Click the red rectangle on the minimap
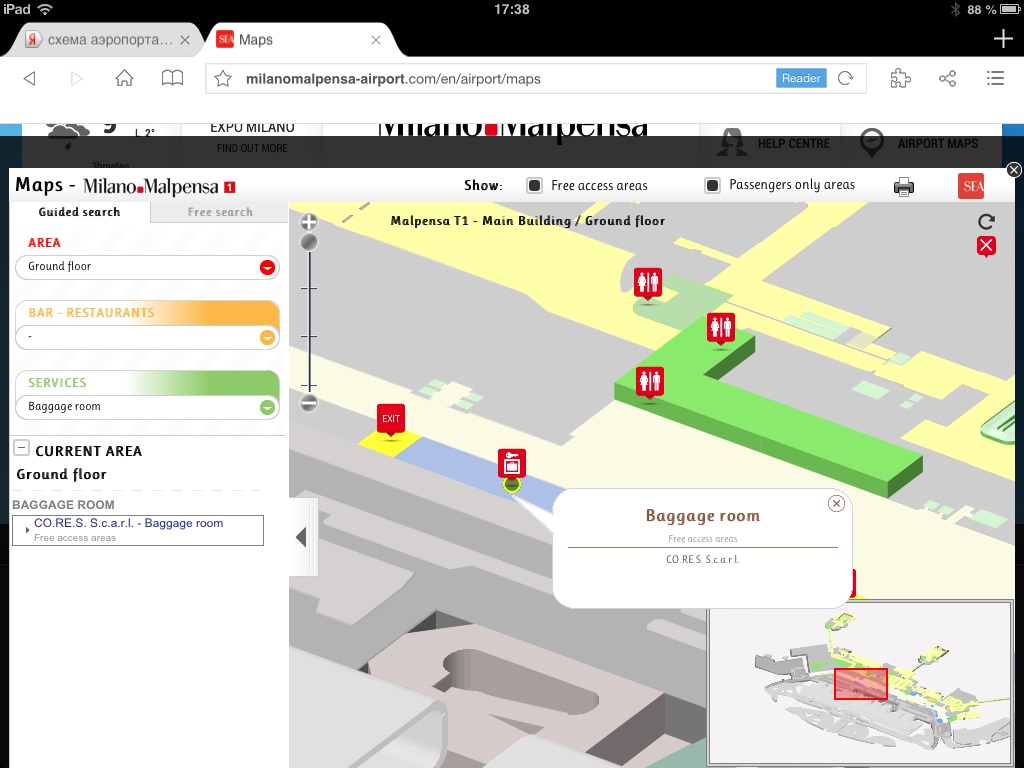This screenshot has width=1024, height=768. tap(860, 684)
